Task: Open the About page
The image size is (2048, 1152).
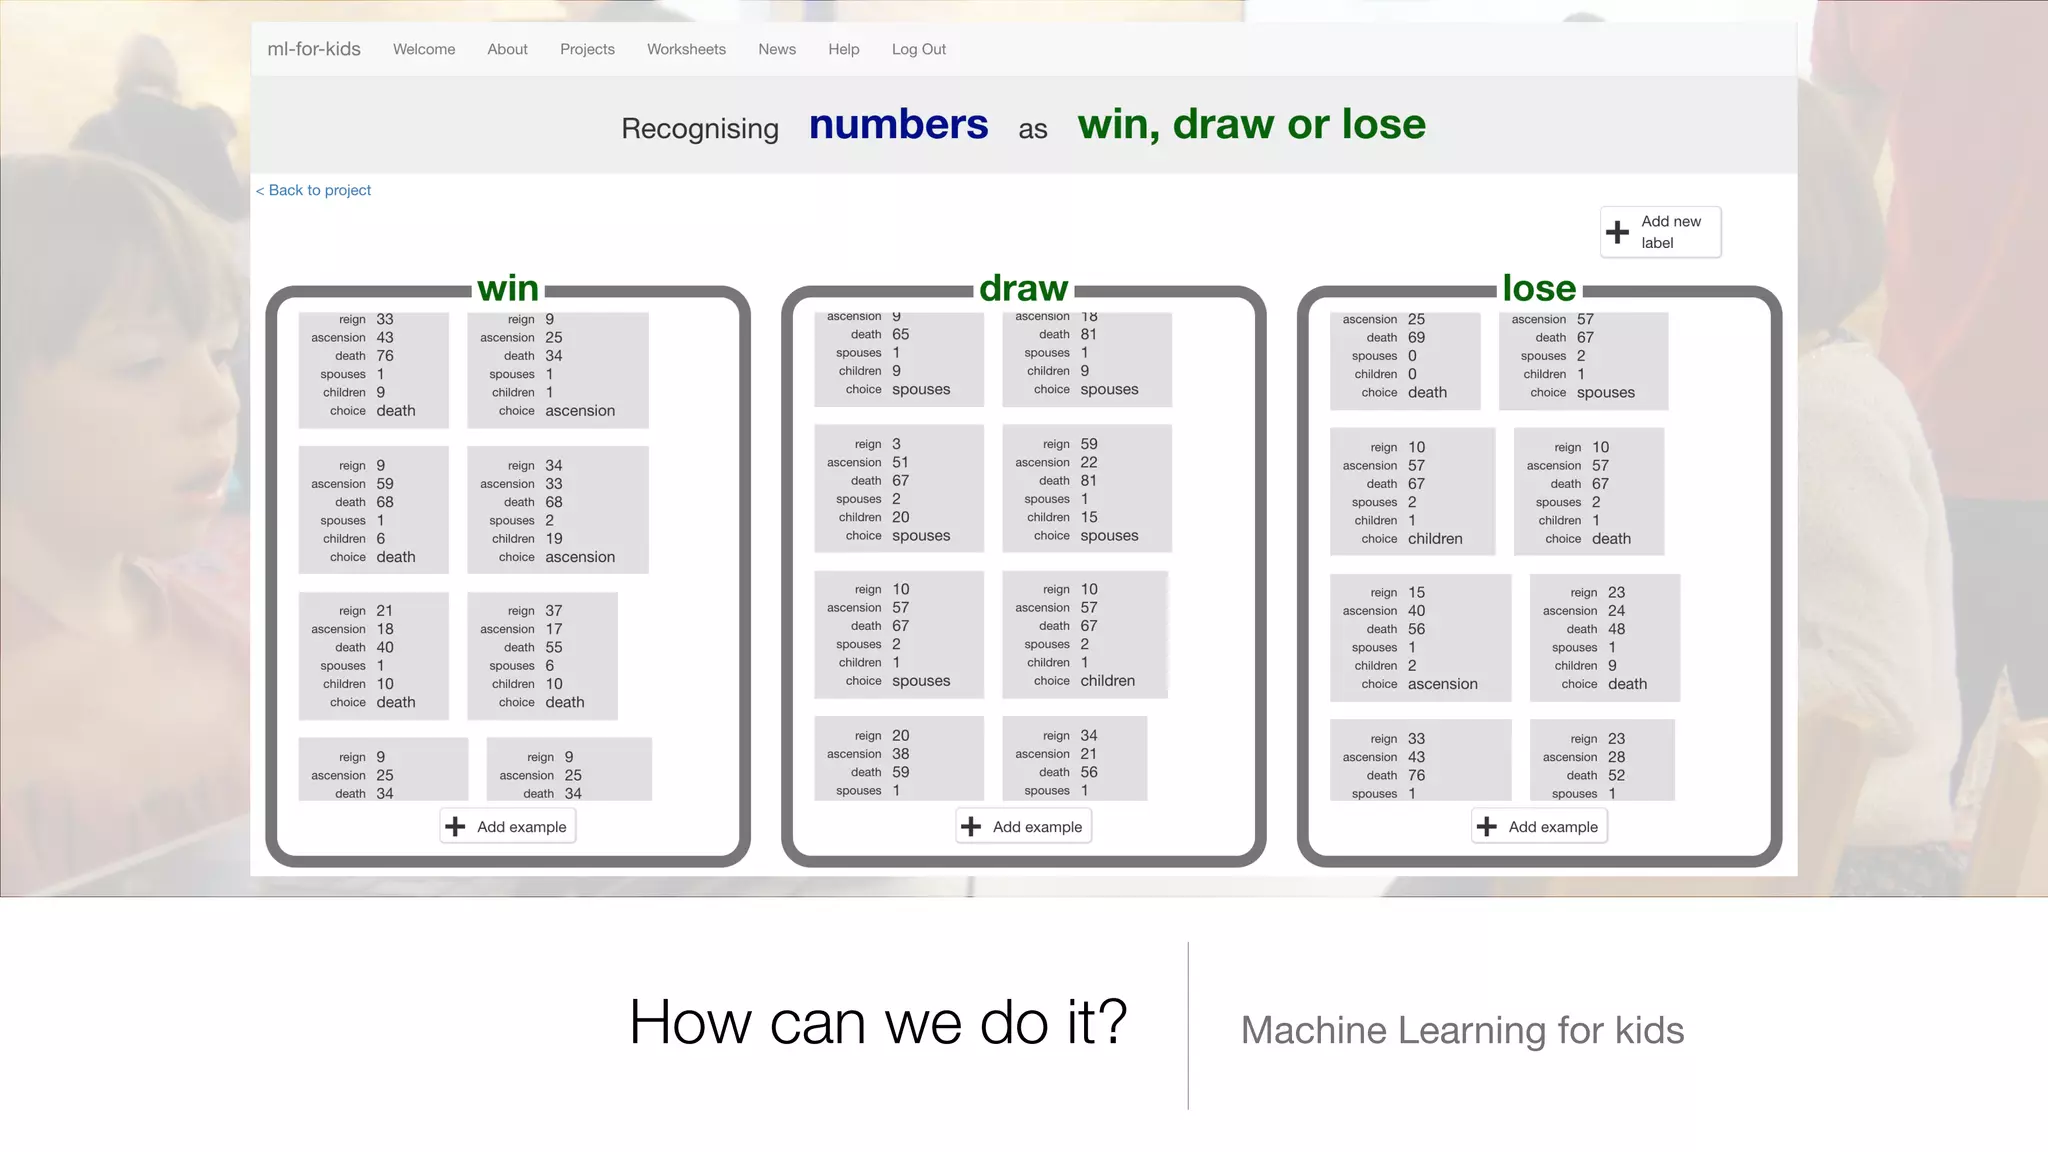Action: (x=507, y=49)
